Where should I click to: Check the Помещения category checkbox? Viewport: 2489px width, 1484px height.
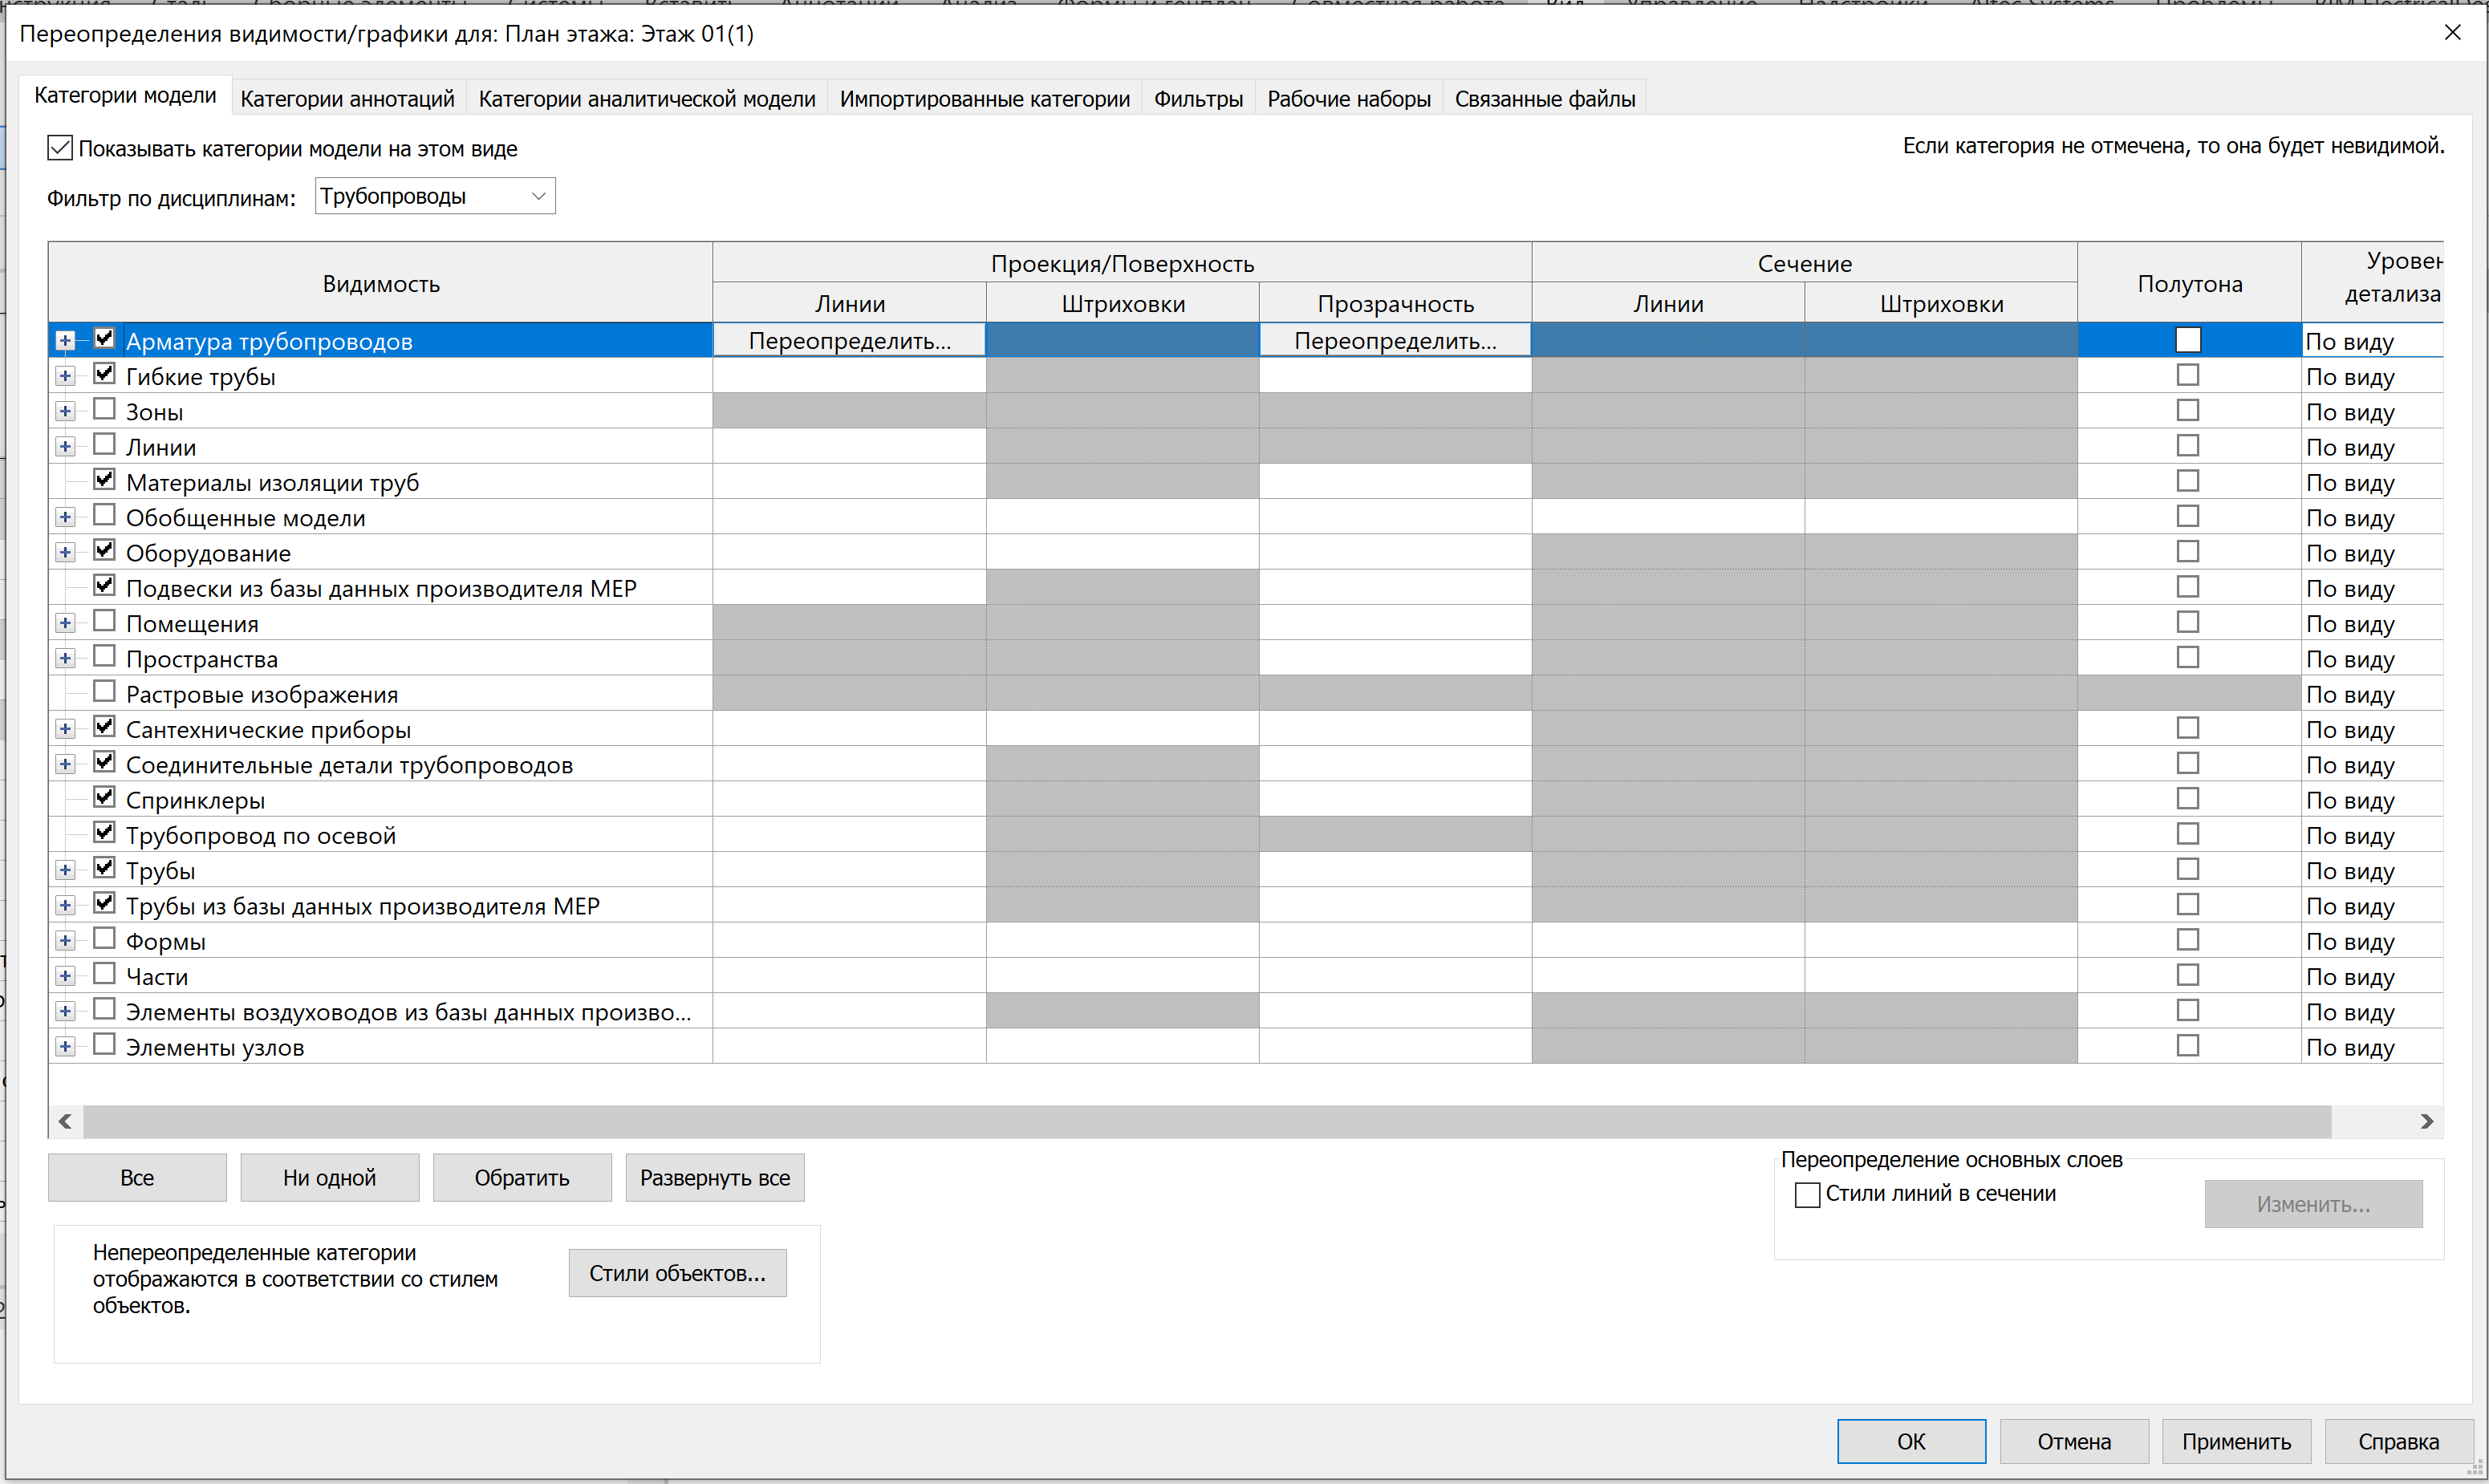point(104,621)
